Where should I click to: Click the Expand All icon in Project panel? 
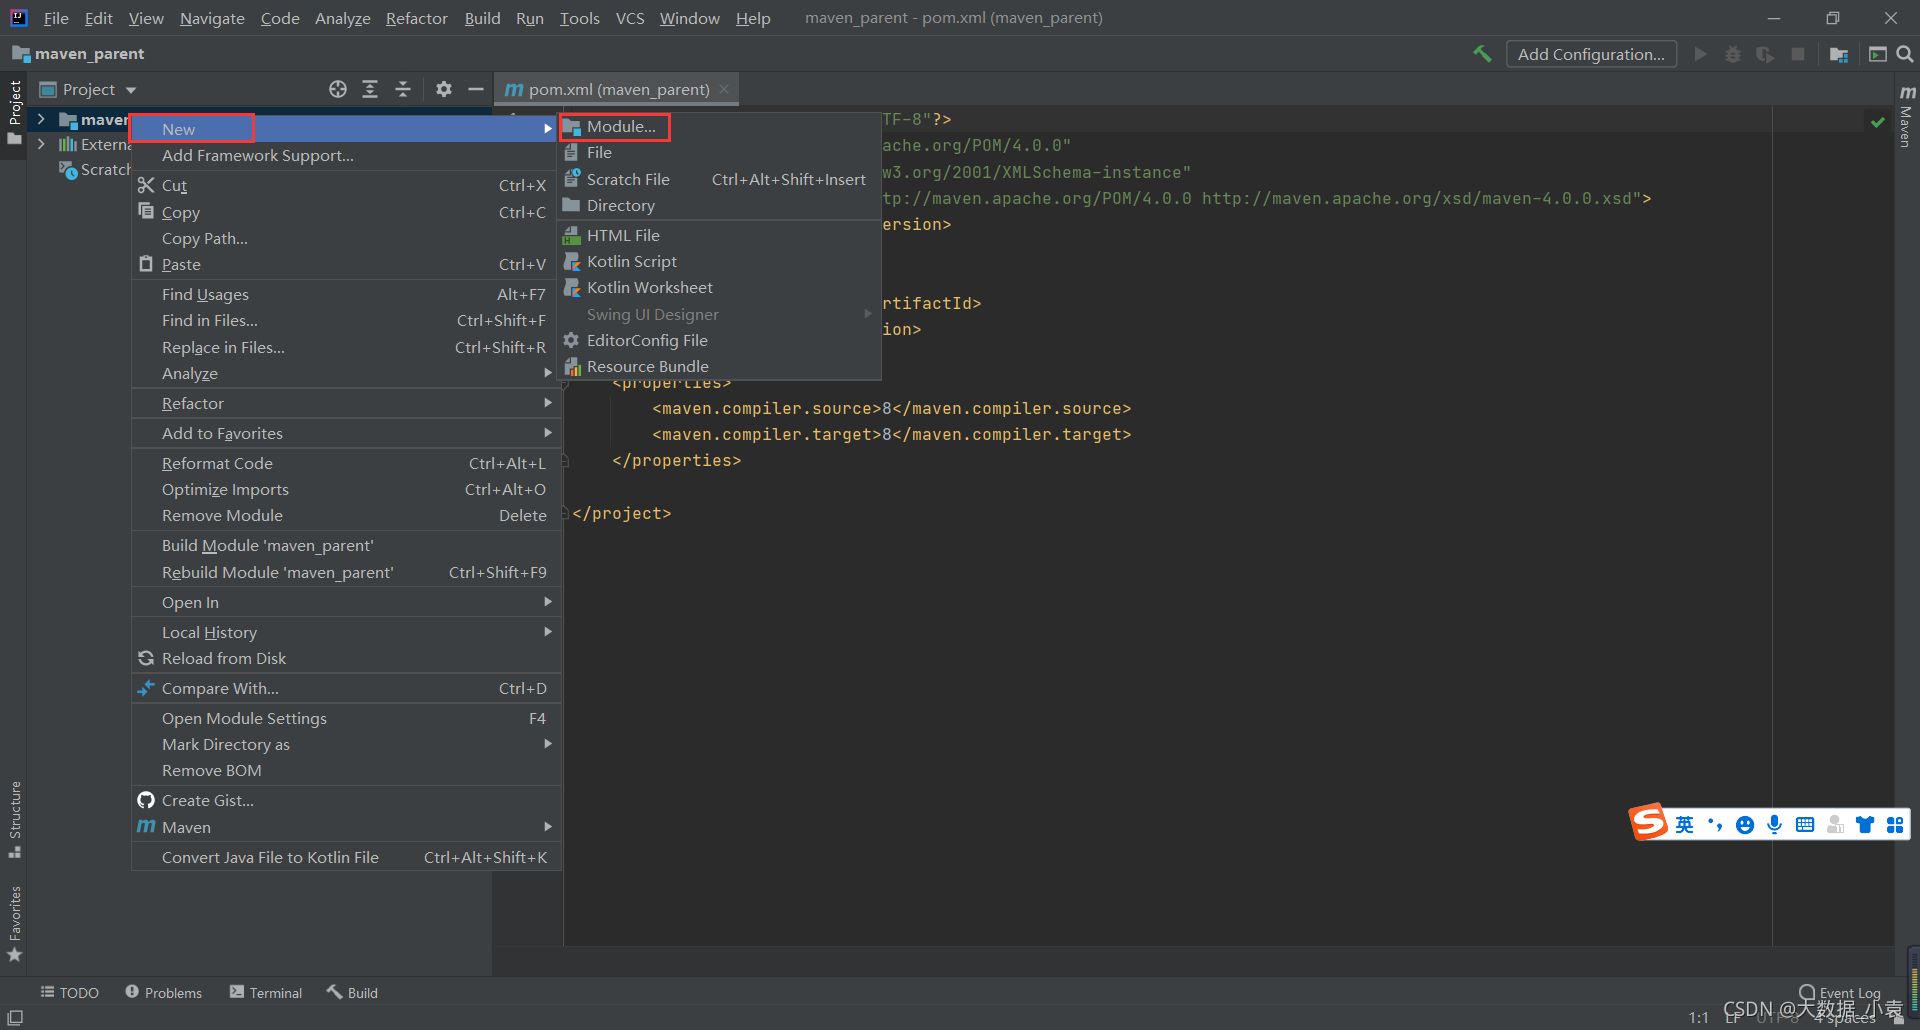click(370, 89)
